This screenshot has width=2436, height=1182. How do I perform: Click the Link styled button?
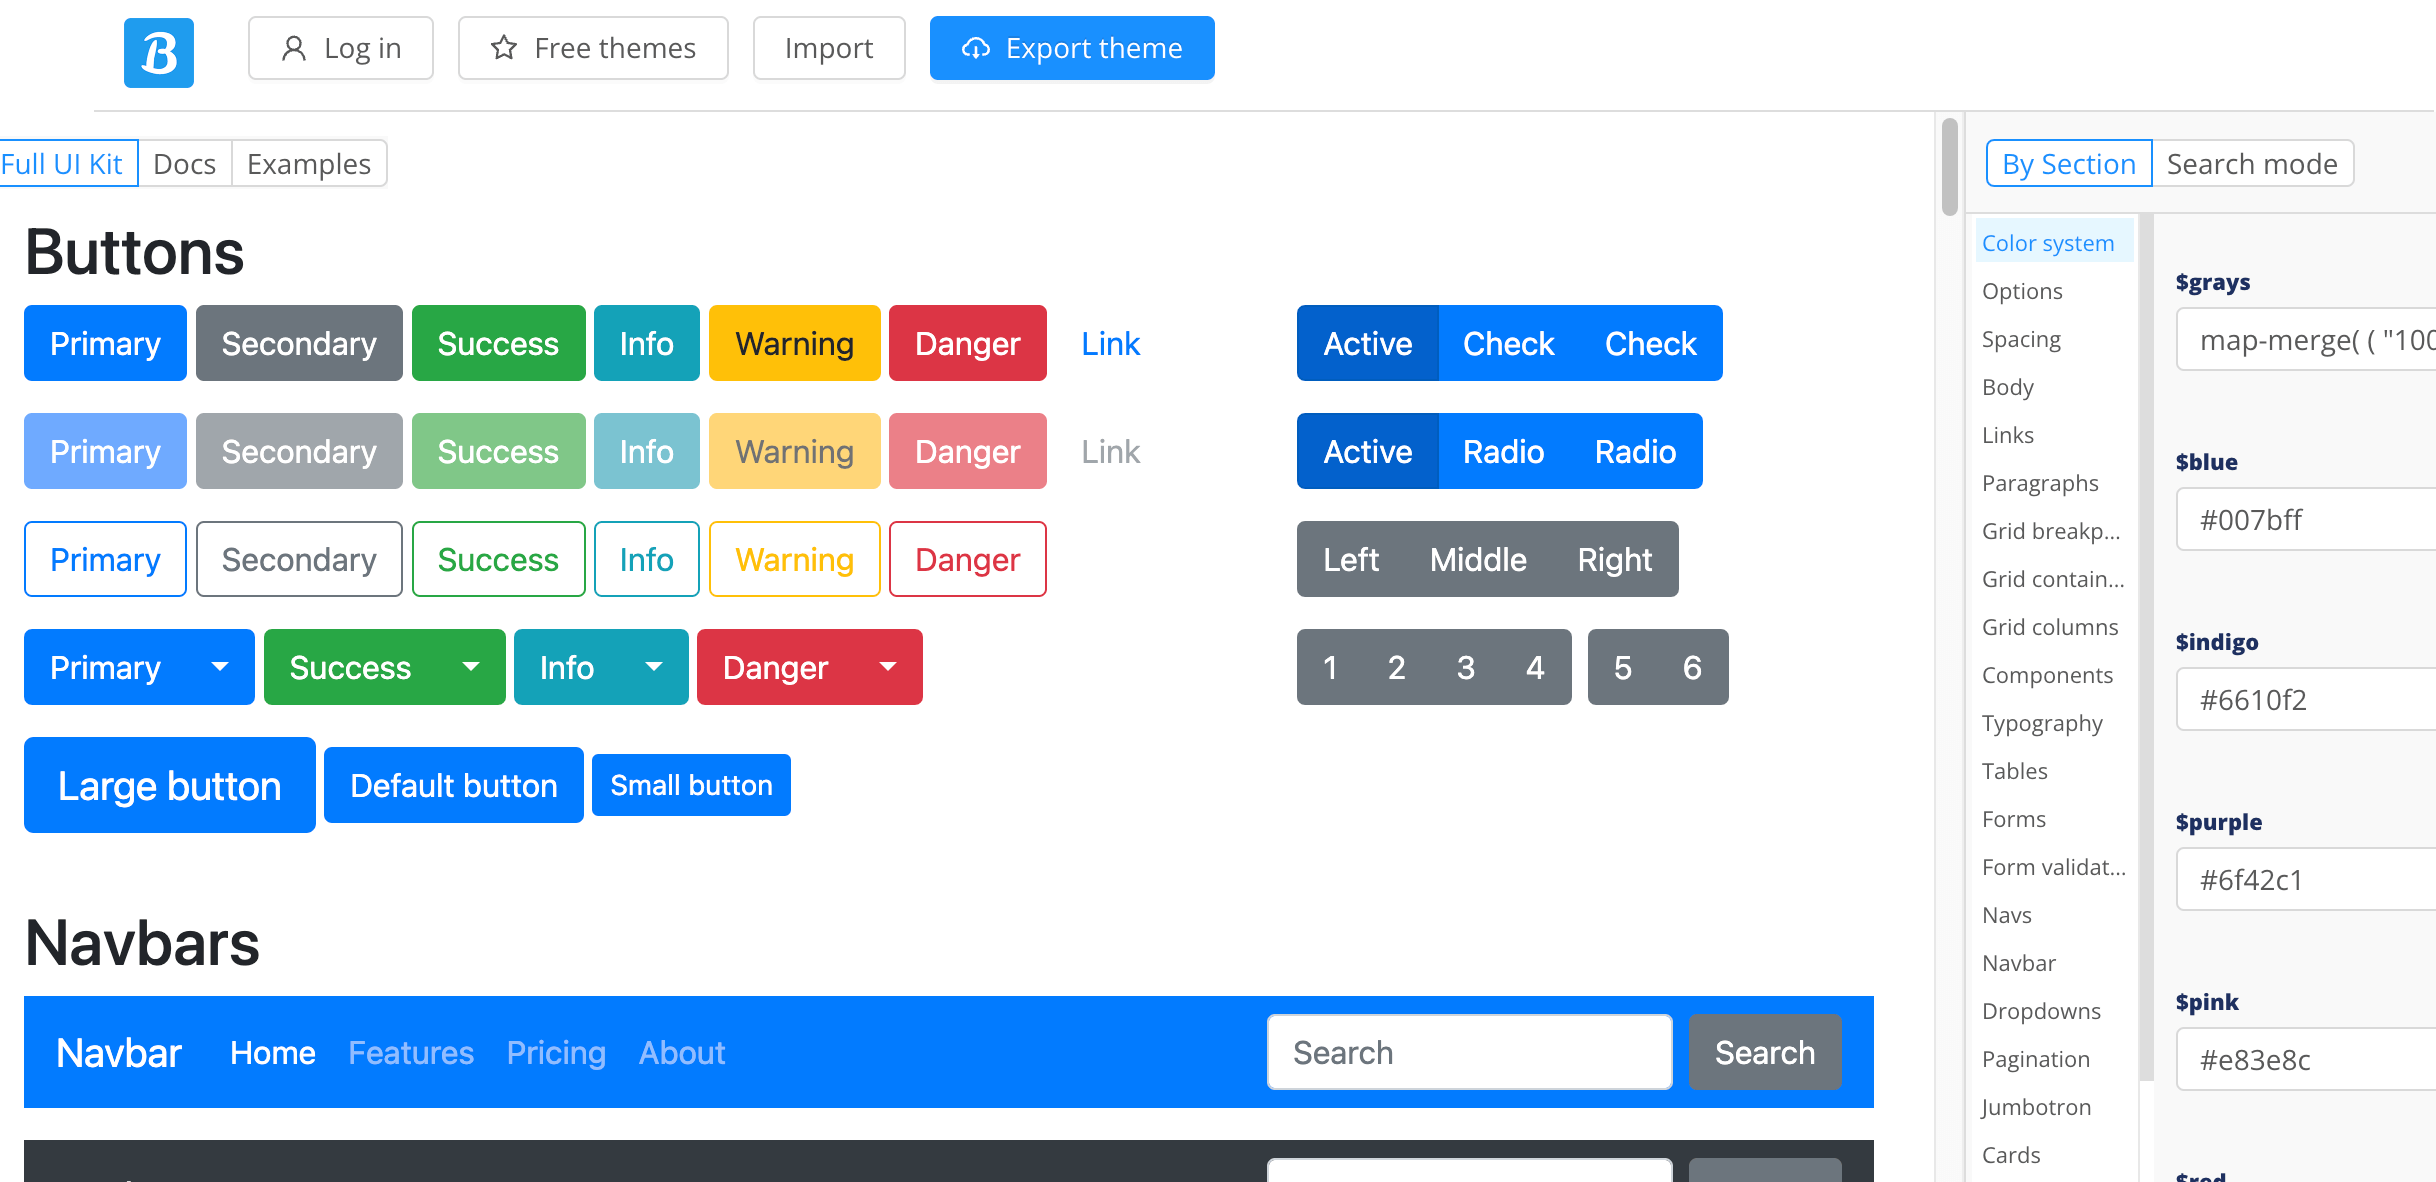pyautogui.click(x=1110, y=343)
